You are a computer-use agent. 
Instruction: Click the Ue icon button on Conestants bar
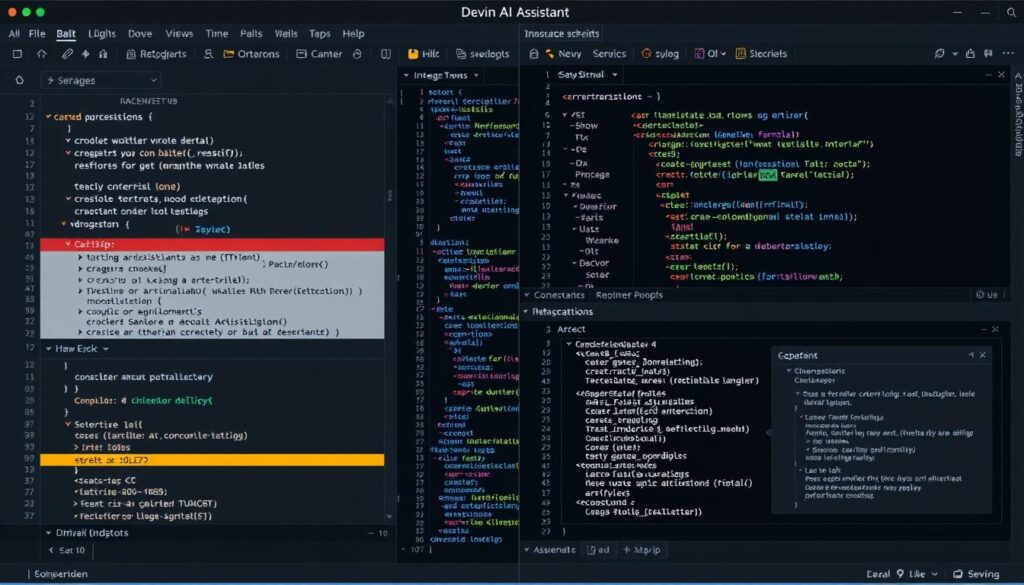click(x=987, y=295)
